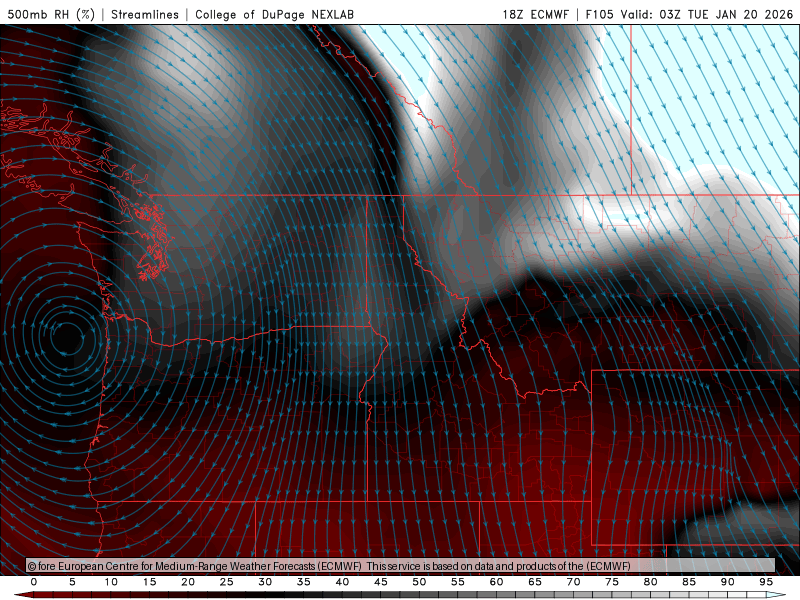The width and height of the screenshot is (800, 600).
Task: Click the colorbar label "0"
Action: [34, 582]
